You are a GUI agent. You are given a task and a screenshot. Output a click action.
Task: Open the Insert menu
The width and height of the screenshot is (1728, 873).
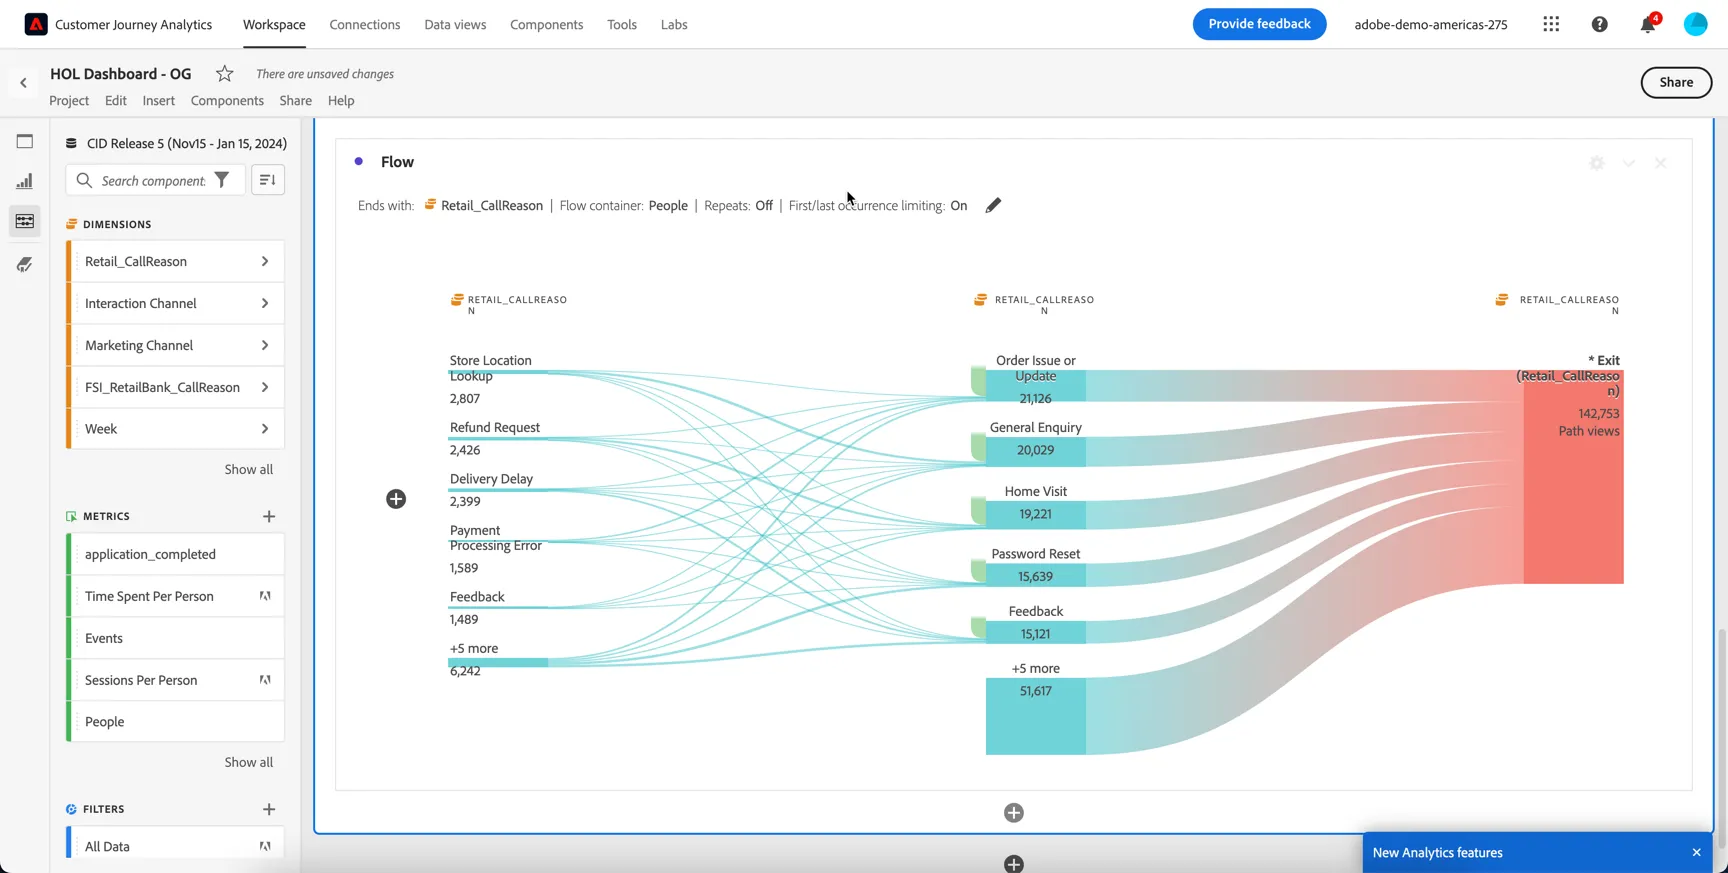pyautogui.click(x=158, y=100)
